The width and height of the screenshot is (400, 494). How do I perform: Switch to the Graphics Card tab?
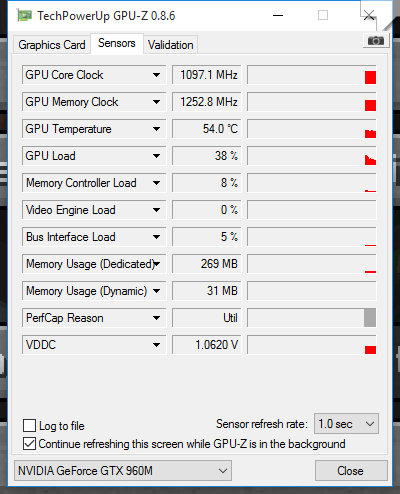pos(52,45)
